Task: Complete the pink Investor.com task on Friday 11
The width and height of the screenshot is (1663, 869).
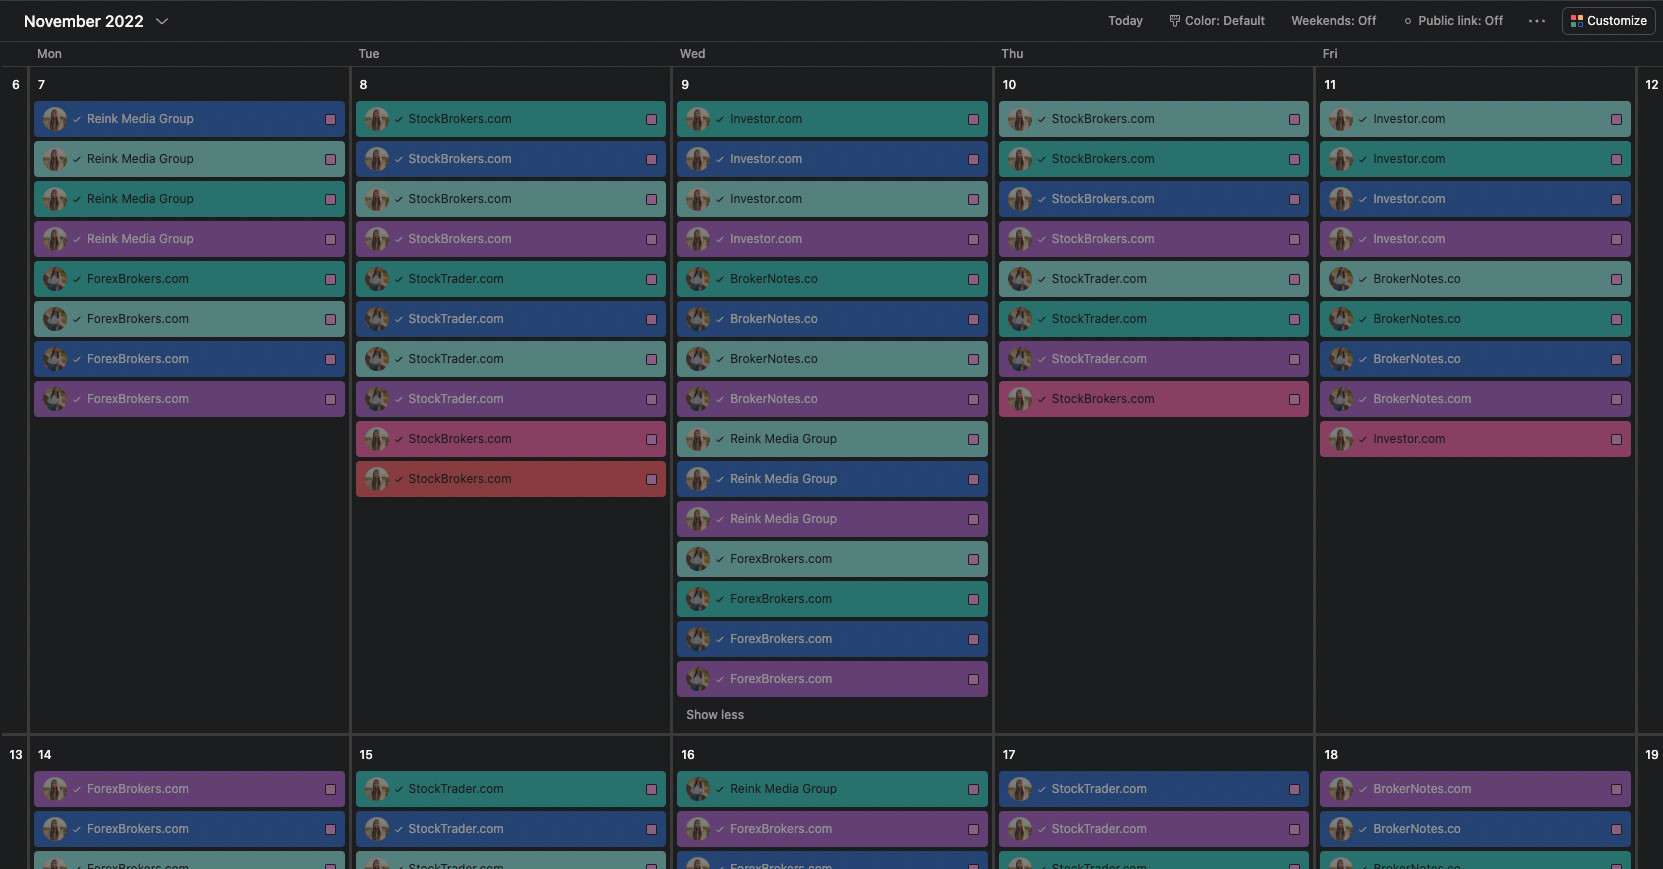Action: (x=1363, y=439)
